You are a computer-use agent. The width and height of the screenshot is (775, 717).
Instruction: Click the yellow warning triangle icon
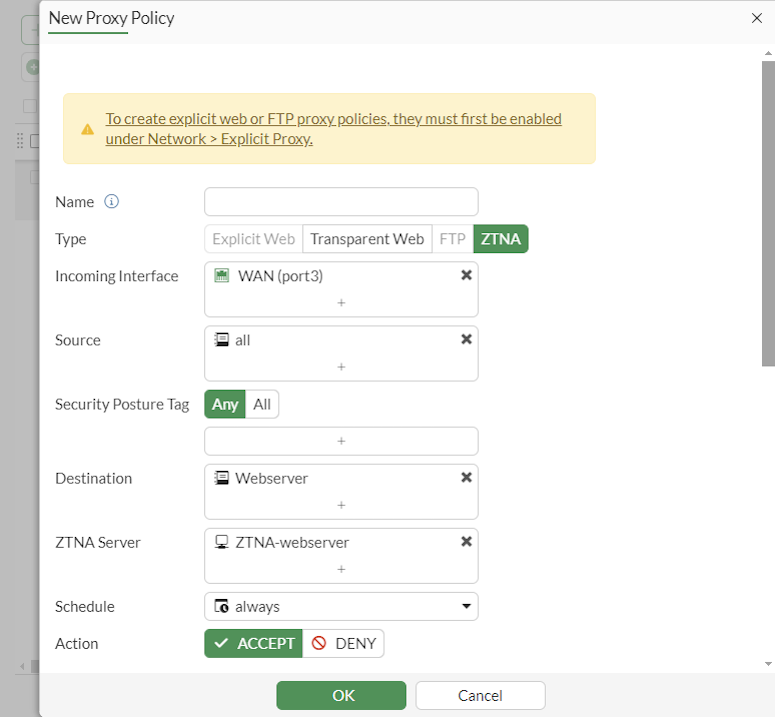88,129
